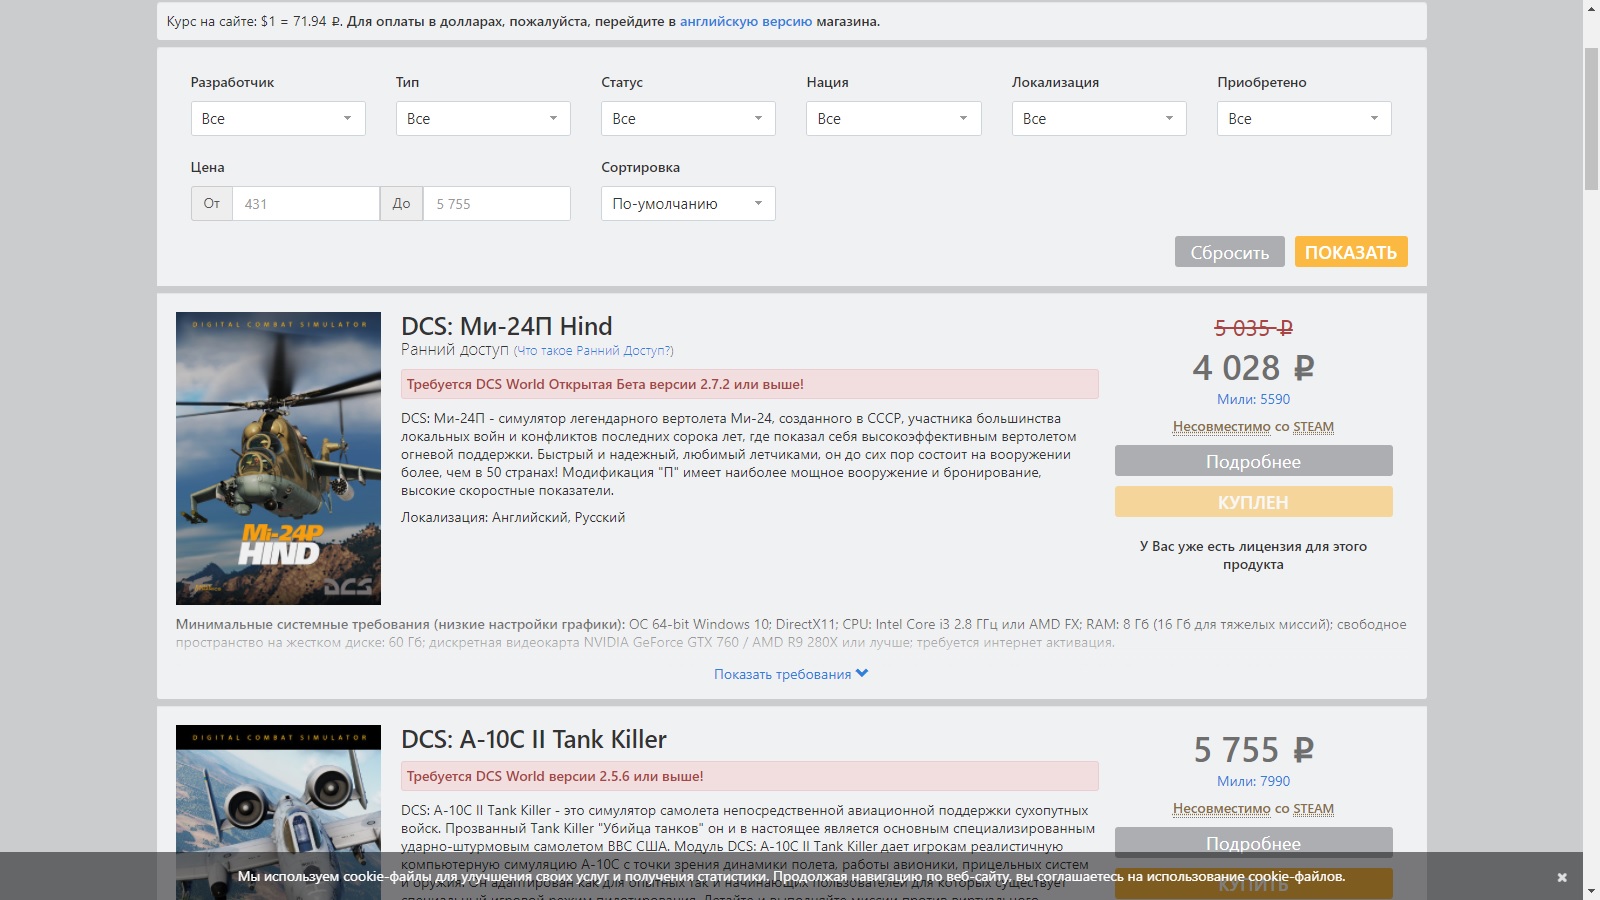Image resolution: width=1600 pixels, height=900 pixels.
Task: Open the Разработчик dropdown
Action: point(278,118)
